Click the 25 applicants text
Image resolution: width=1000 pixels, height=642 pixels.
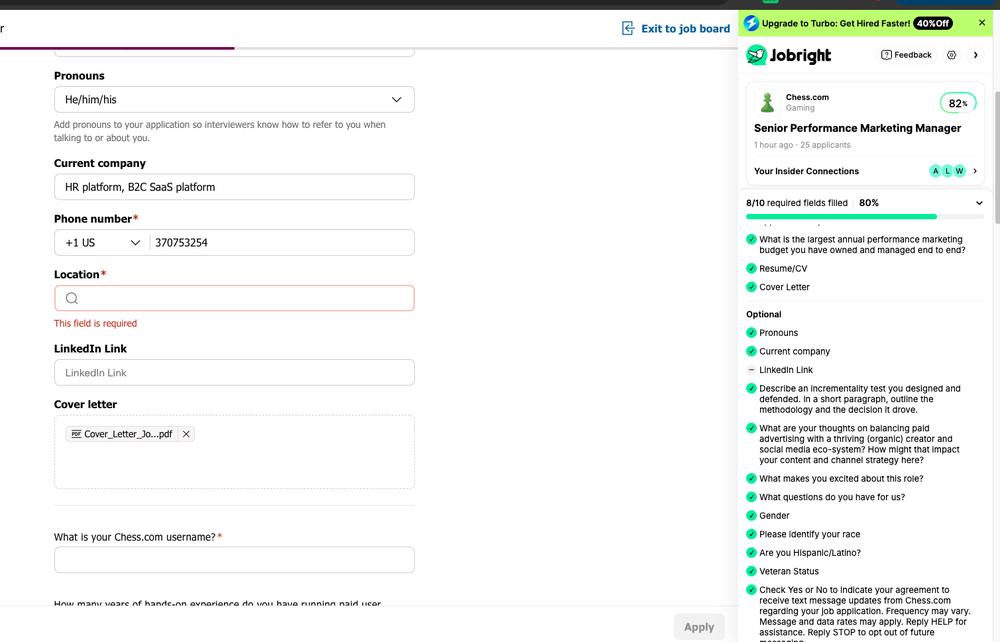click(825, 145)
